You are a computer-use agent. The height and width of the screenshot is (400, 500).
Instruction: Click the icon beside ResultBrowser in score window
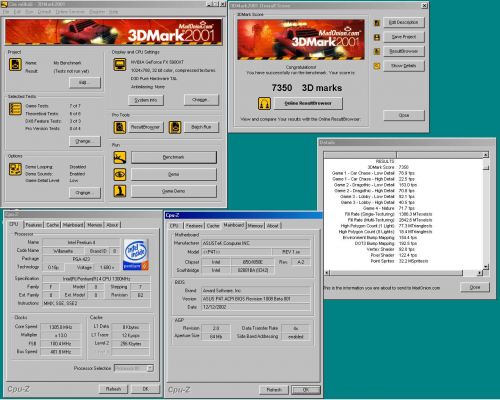pos(377,52)
